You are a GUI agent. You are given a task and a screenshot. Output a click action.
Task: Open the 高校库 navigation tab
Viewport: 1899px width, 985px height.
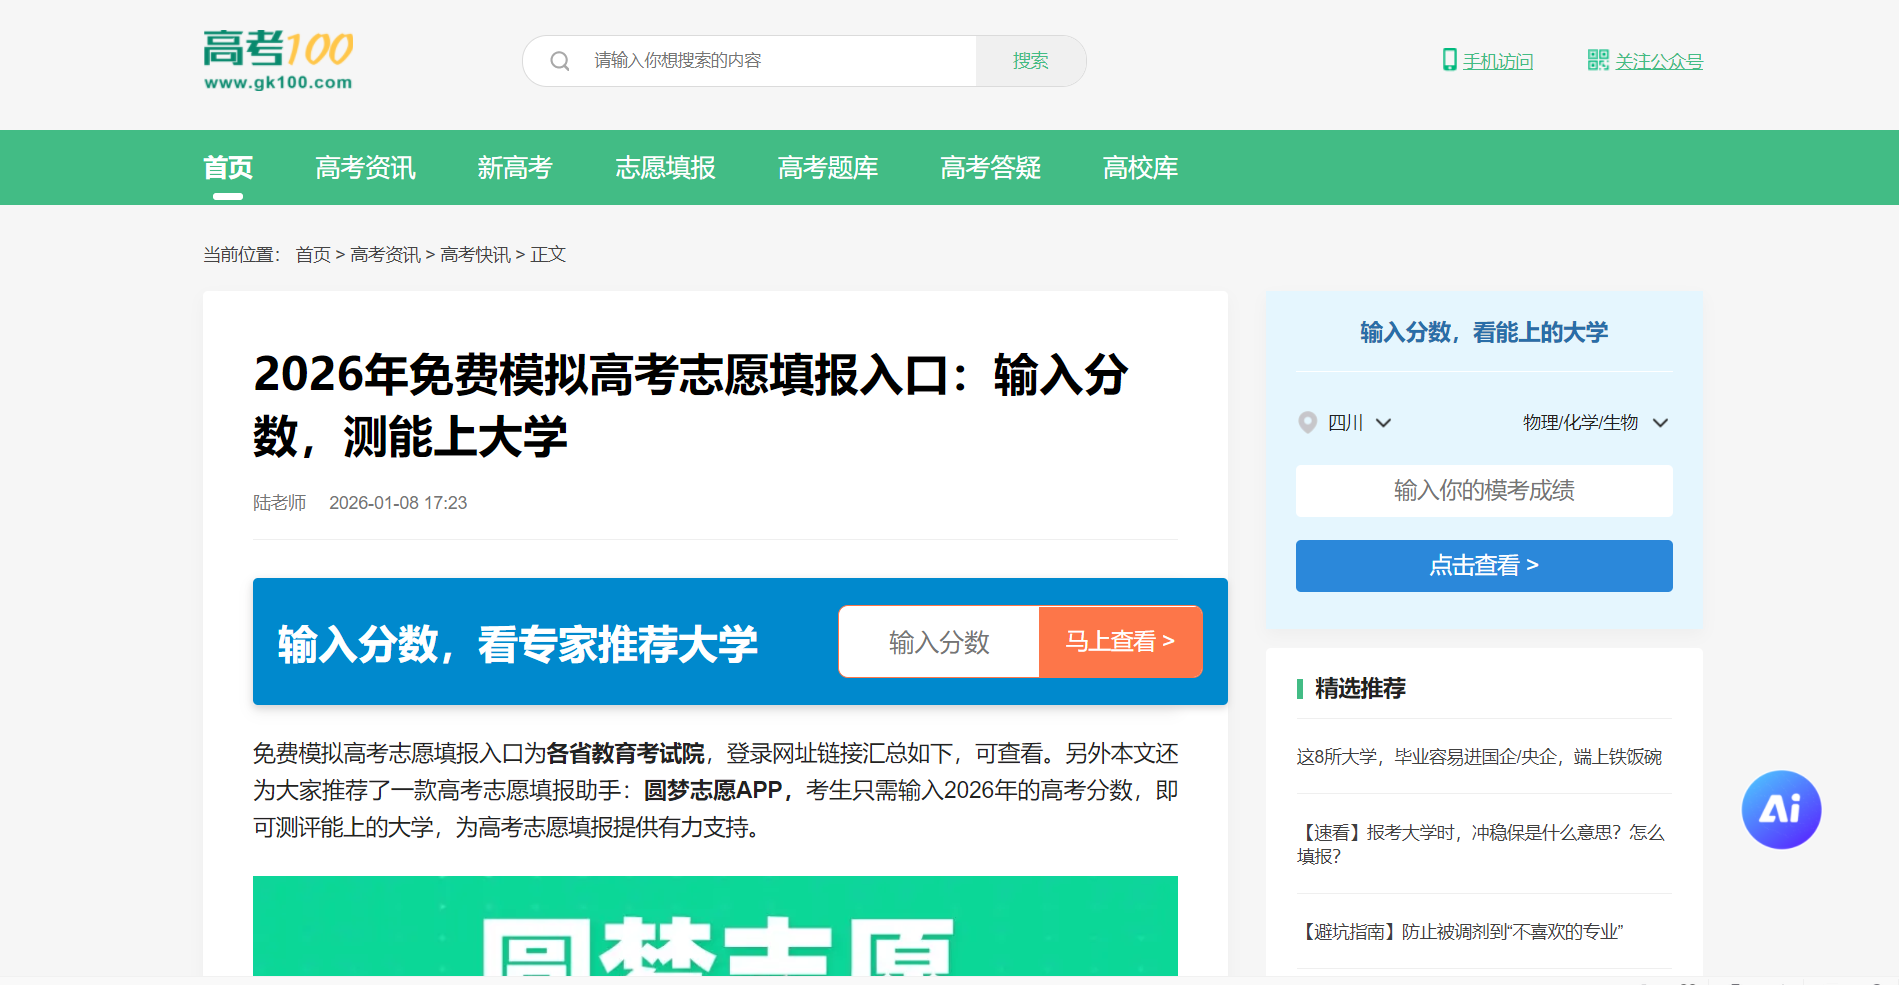click(1140, 168)
